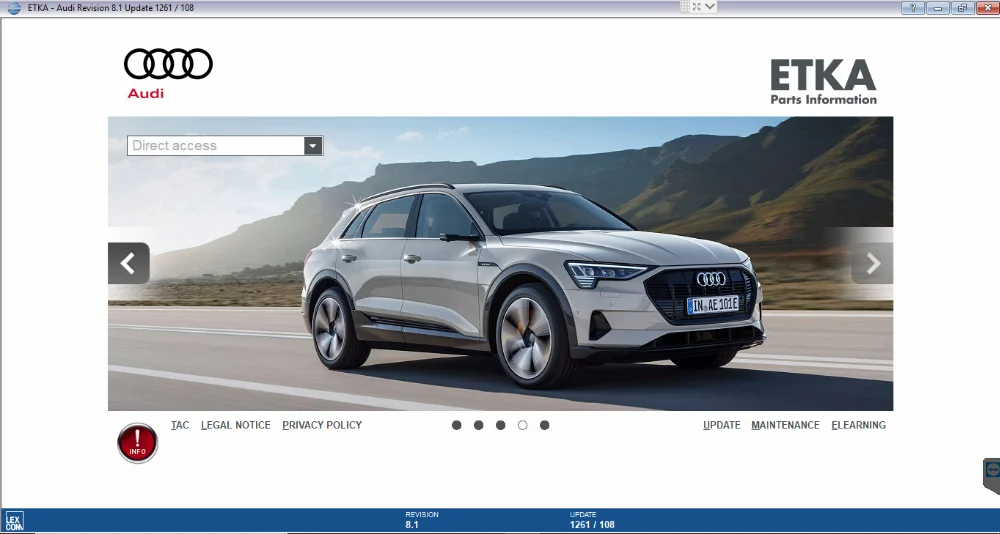The height and width of the screenshot is (534, 1000).
Task: Open the TAC link
Action: coord(180,425)
